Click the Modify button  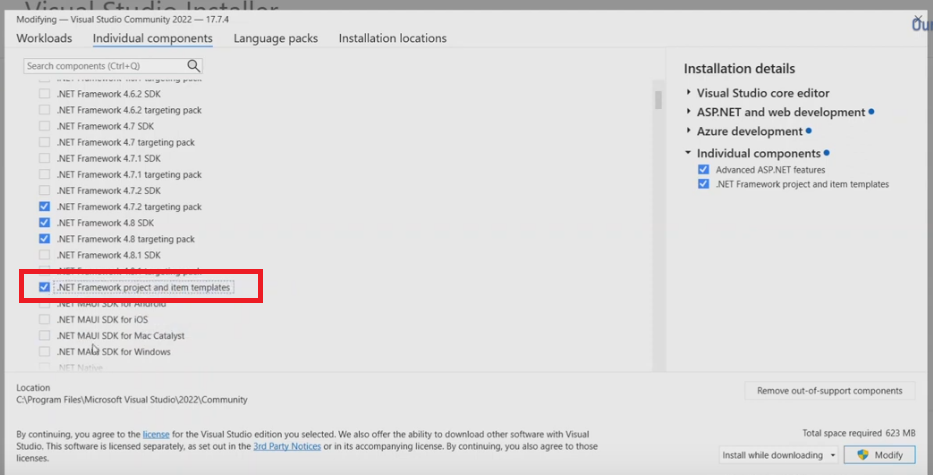879,455
